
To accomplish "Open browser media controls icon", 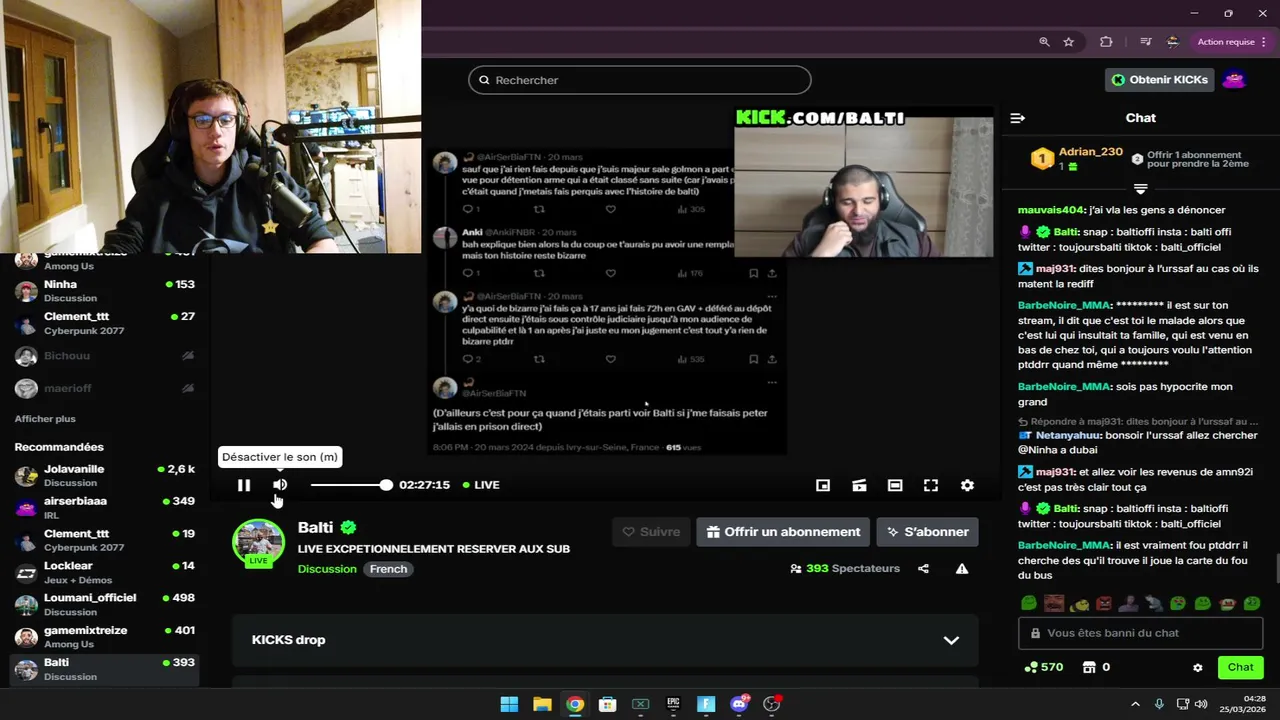I will pyautogui.click(x=1145, y=42).
